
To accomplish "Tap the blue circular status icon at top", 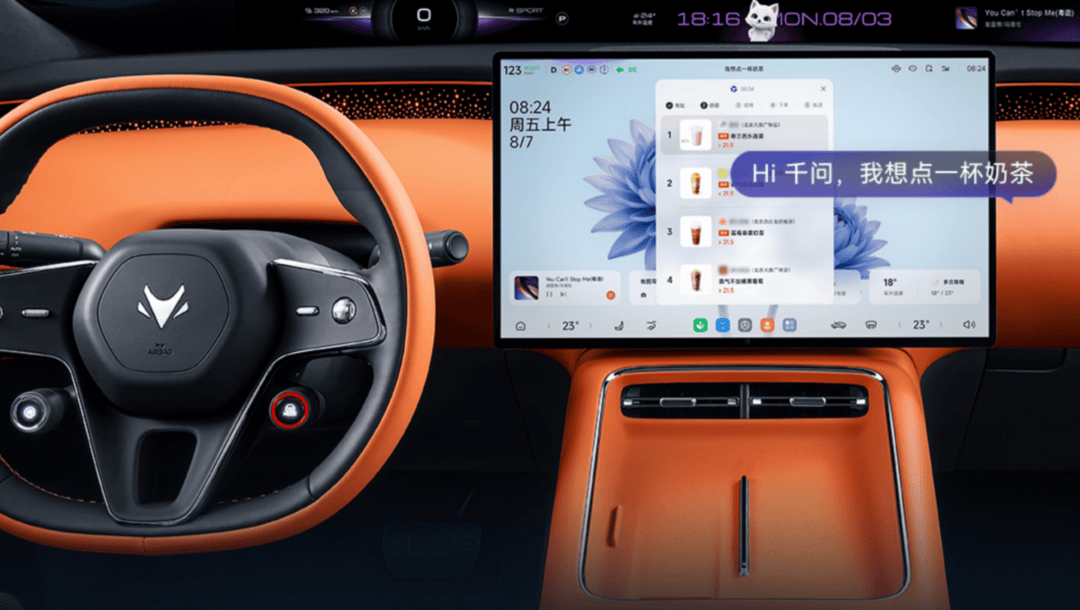I will coord(579,70).
